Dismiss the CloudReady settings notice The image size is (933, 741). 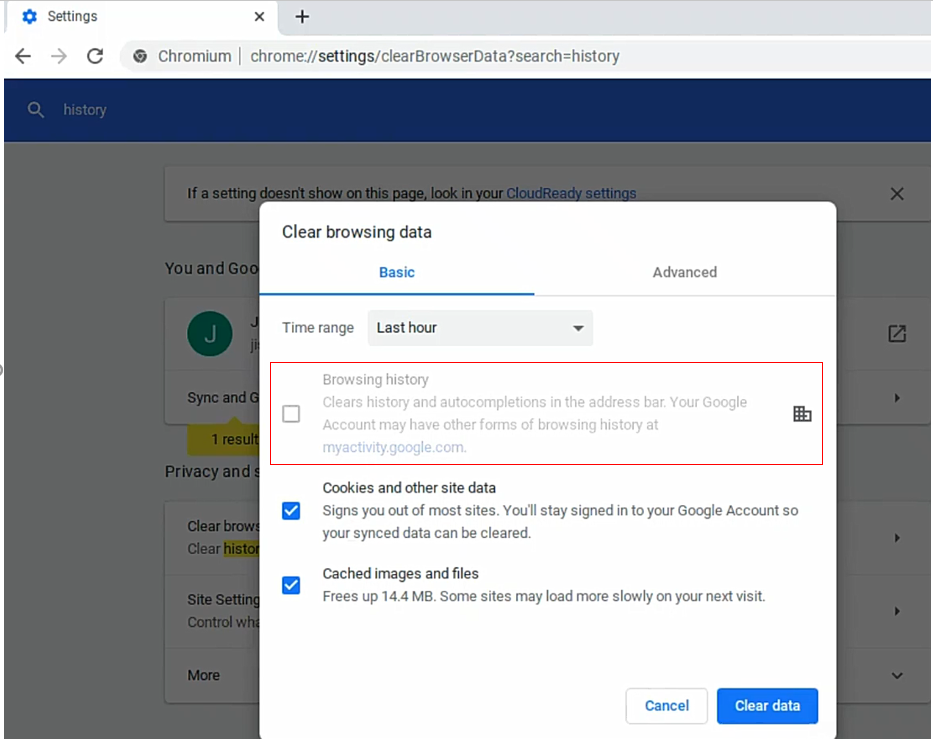(x=896, y=194)
